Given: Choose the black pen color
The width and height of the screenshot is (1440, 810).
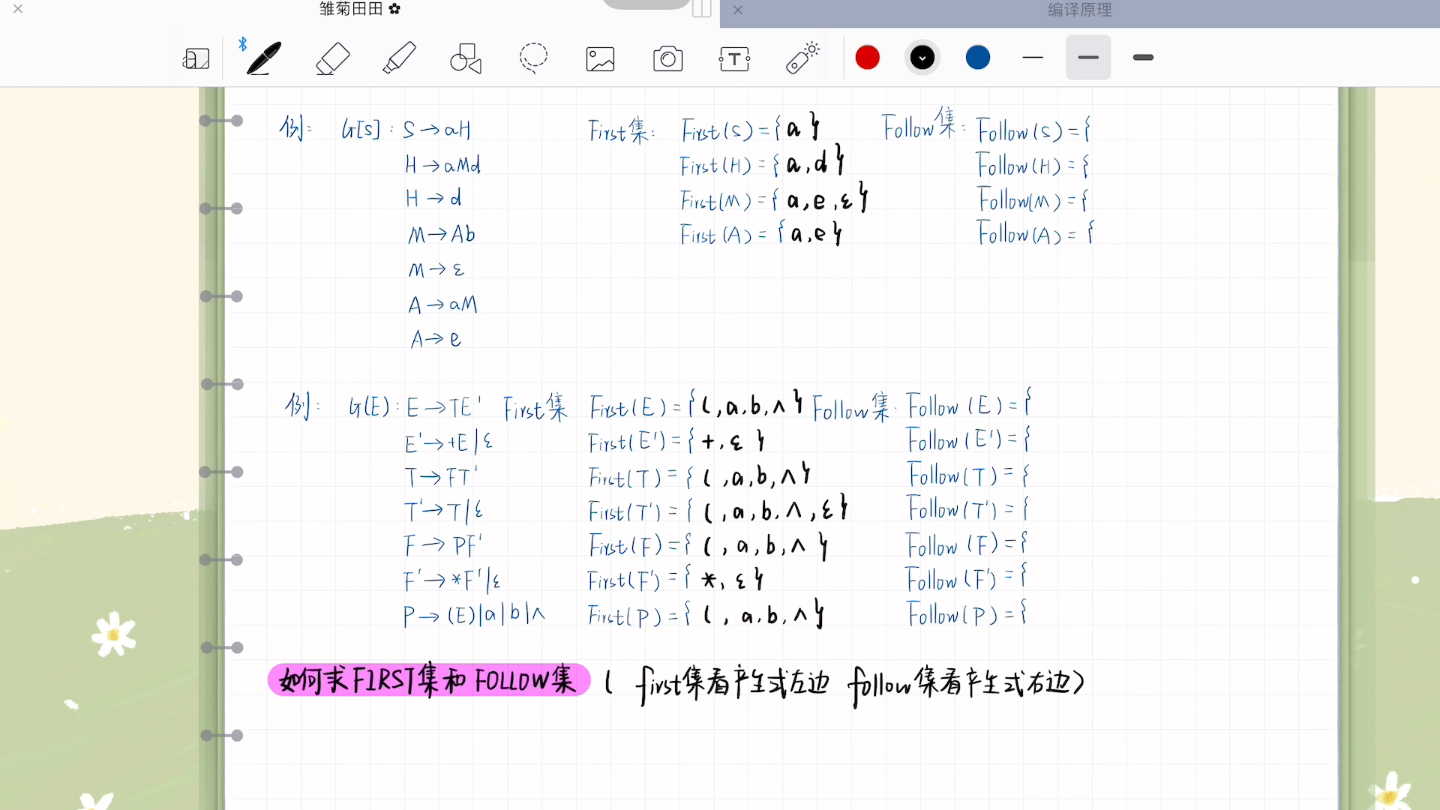Looking at the screenshot, I should pos(923,58).
